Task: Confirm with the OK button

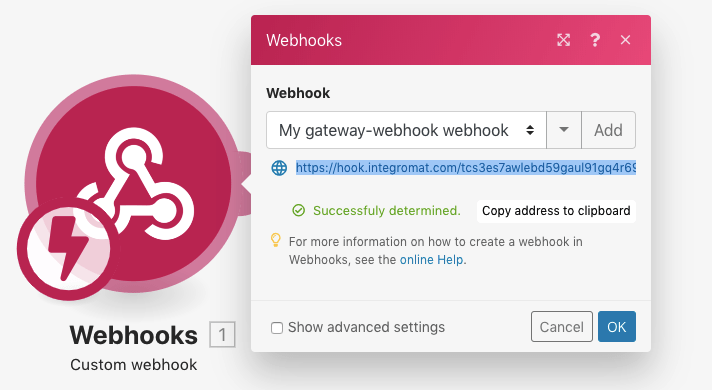Action: [x=617, y=326]
